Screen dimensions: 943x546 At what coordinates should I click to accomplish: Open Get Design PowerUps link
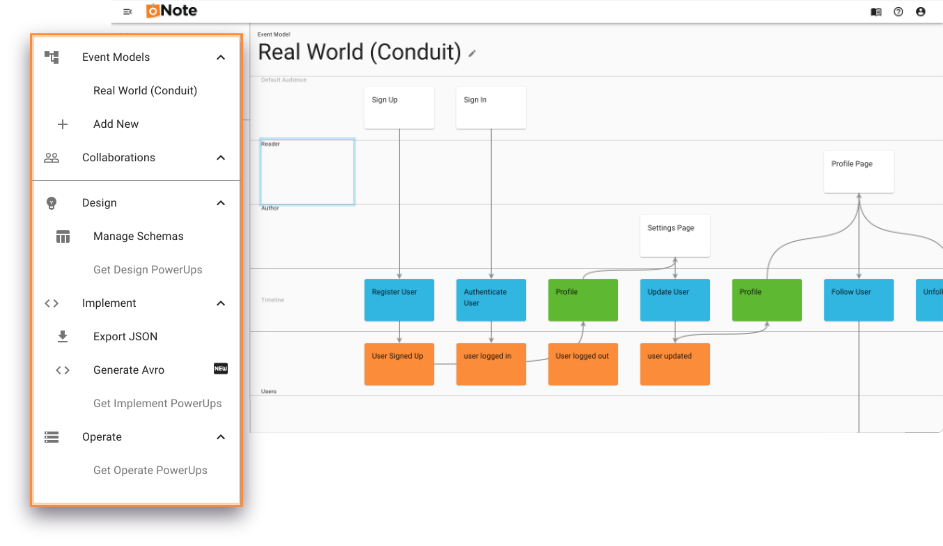click(x=148, y=270)
